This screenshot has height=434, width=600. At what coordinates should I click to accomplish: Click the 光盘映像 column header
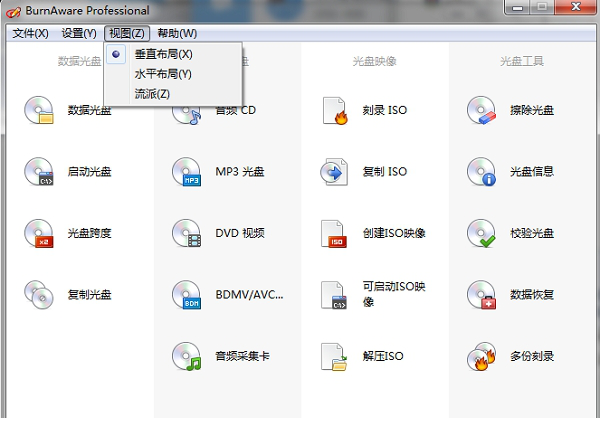pos(375,61)
